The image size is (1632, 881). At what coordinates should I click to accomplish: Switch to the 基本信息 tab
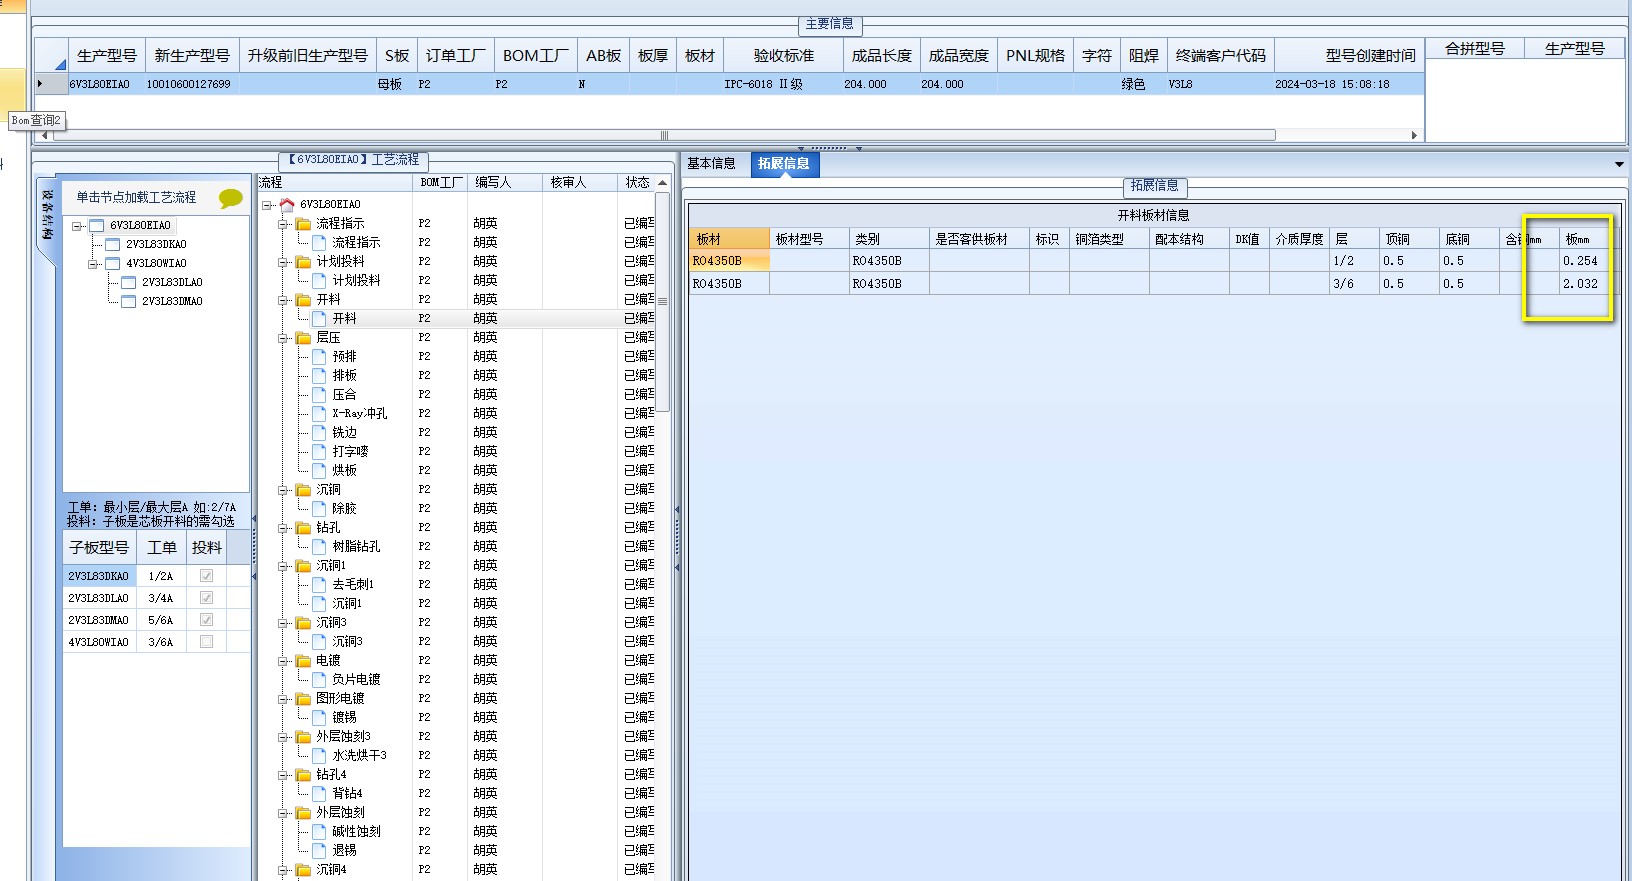tap(711, 164)
